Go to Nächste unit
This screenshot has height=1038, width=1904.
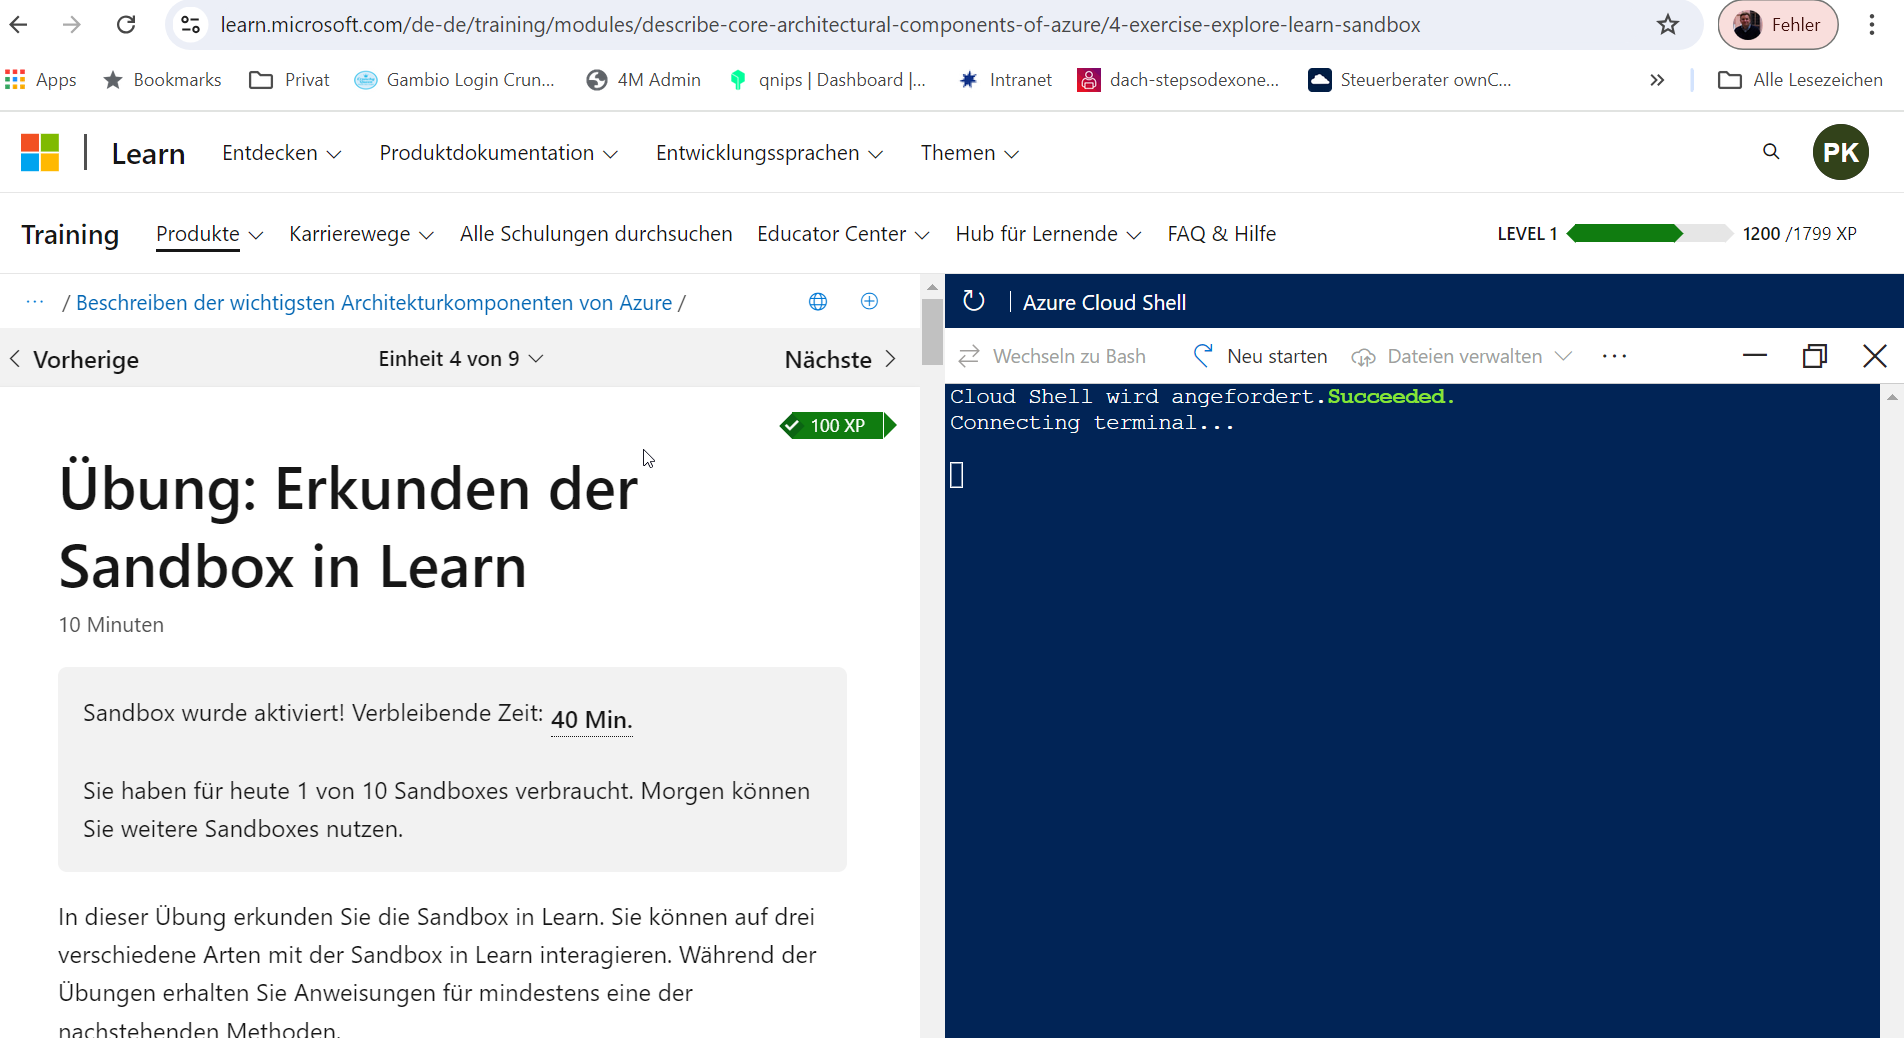coord(840,359)
